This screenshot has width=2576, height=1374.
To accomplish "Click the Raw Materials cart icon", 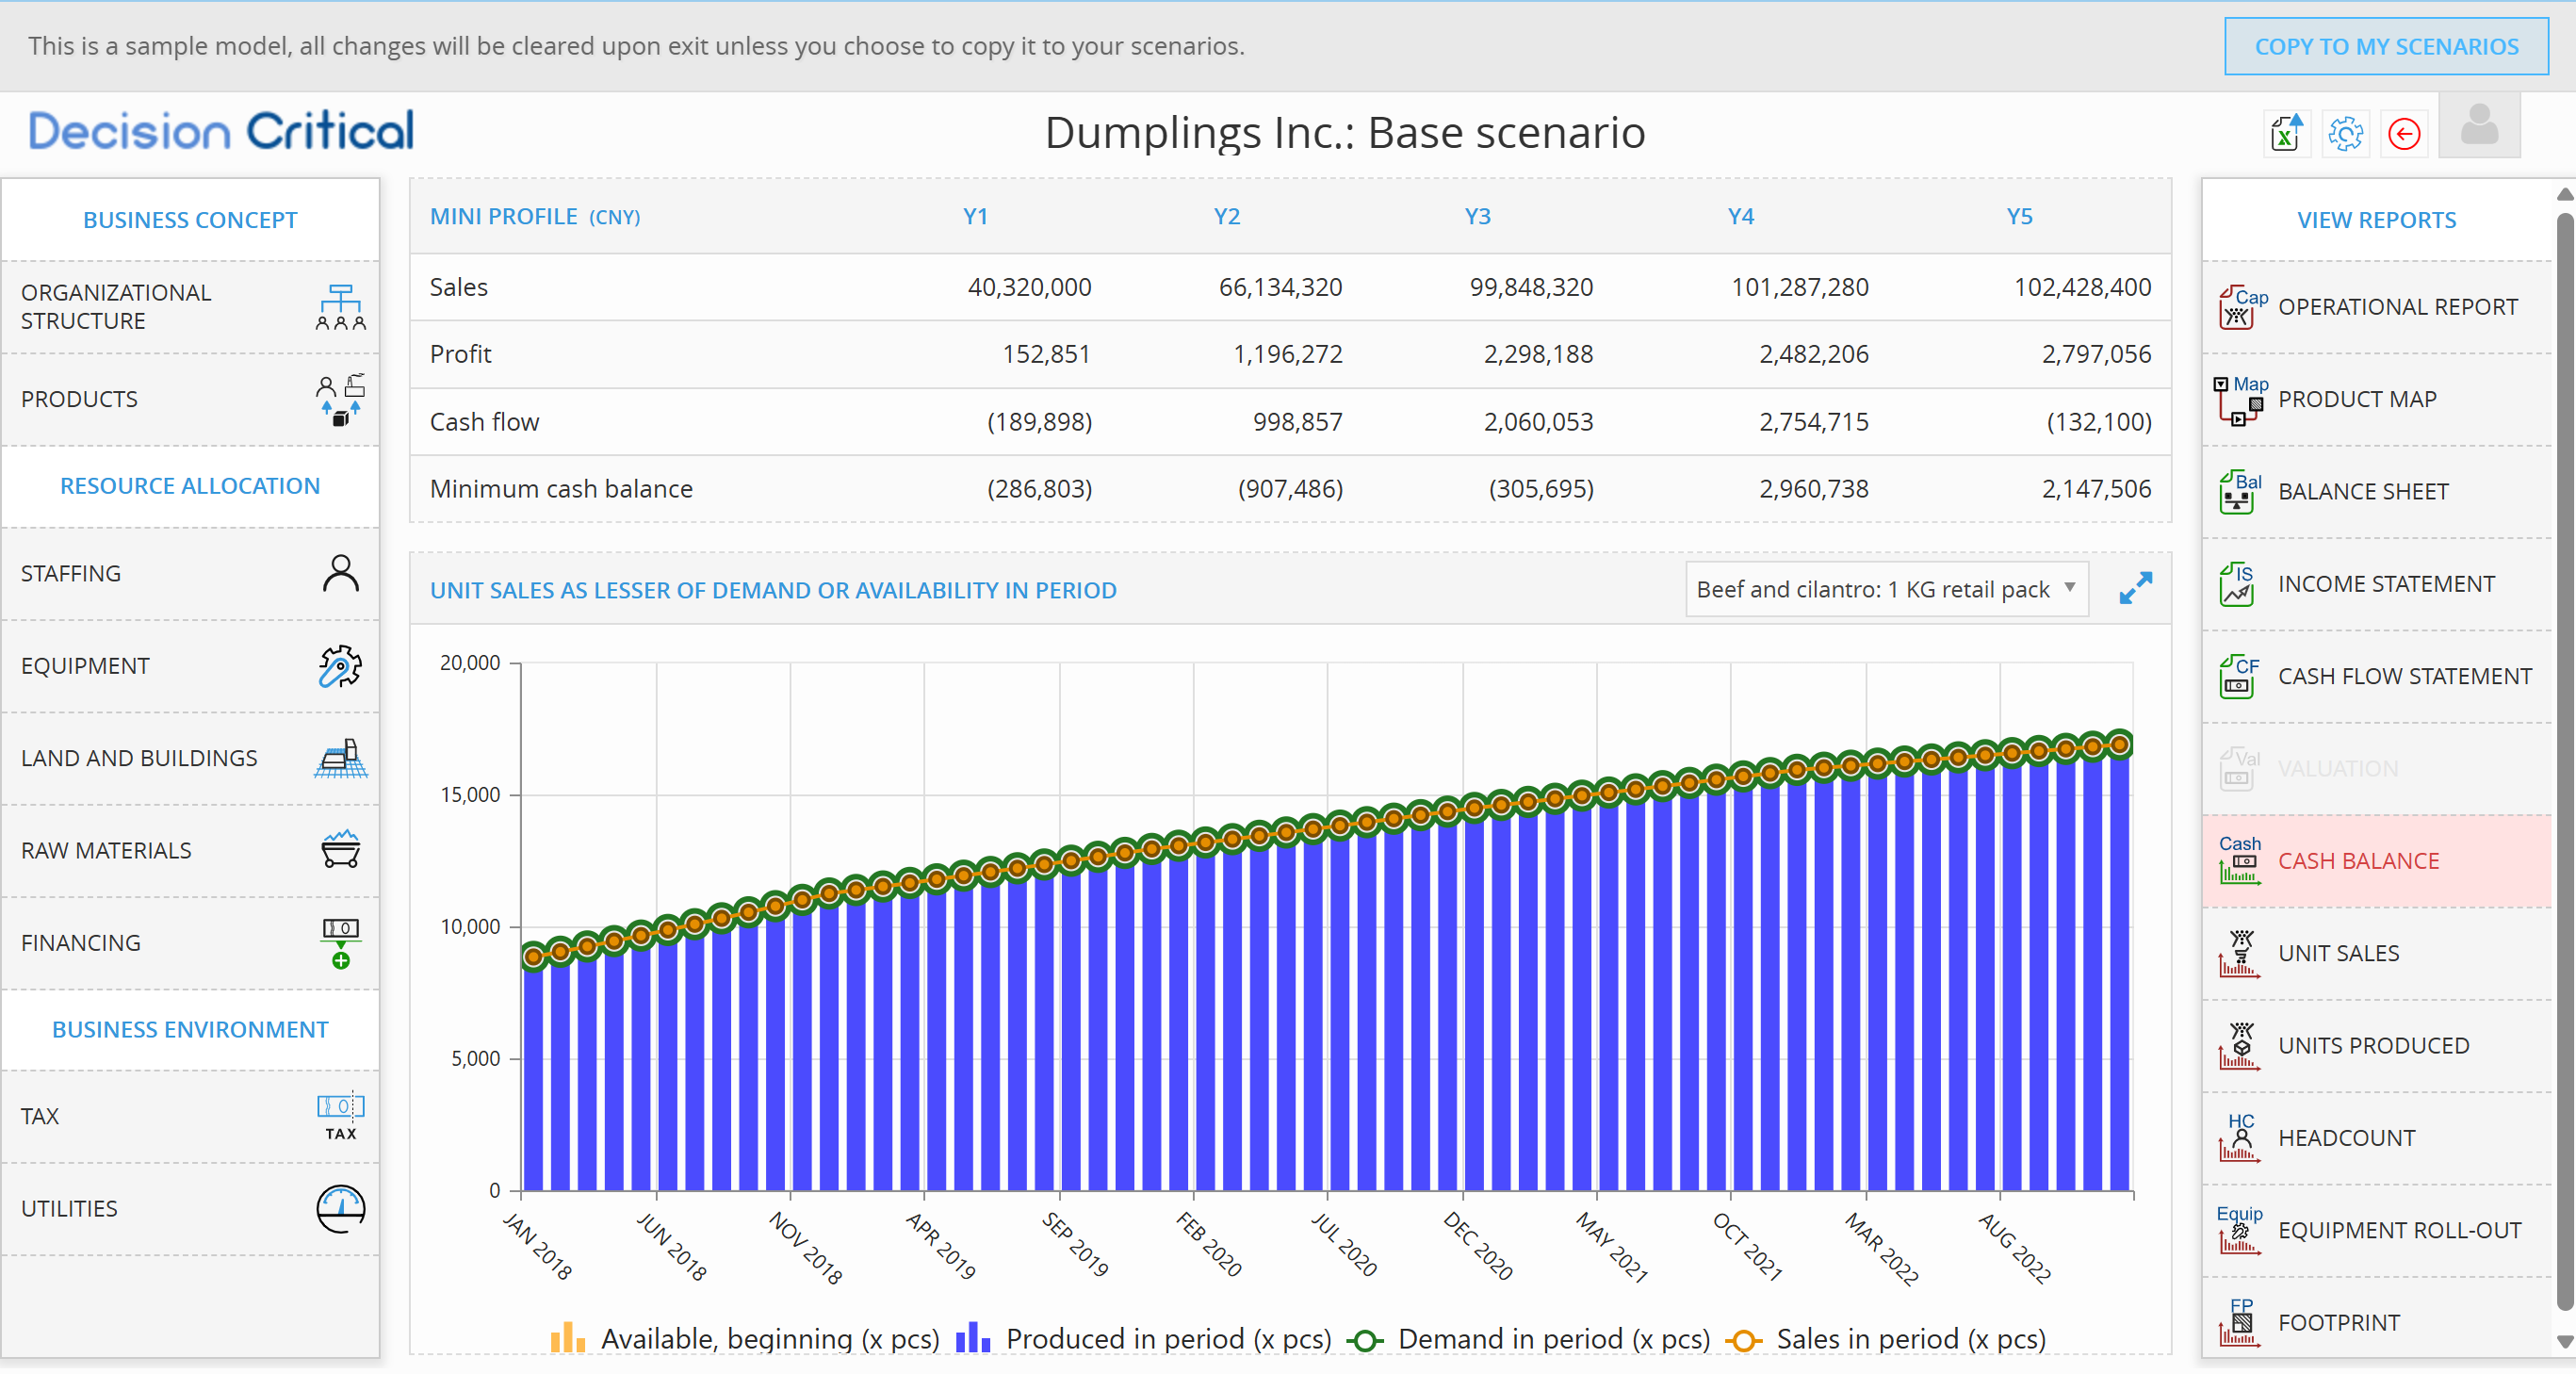I will click(340, 850).
